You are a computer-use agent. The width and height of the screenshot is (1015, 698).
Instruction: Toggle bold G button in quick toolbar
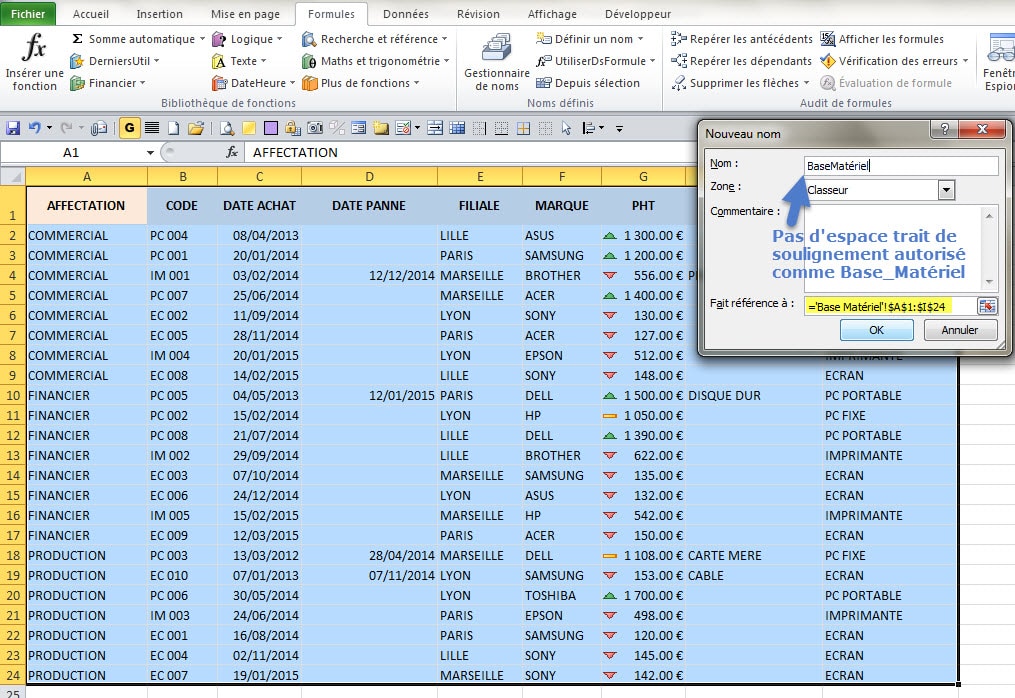[129, 128]
